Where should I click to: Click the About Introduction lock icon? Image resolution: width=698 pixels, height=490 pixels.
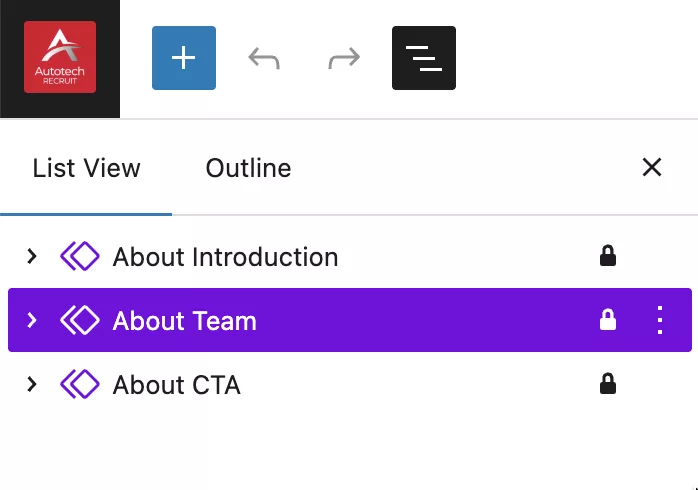(607, 257)
